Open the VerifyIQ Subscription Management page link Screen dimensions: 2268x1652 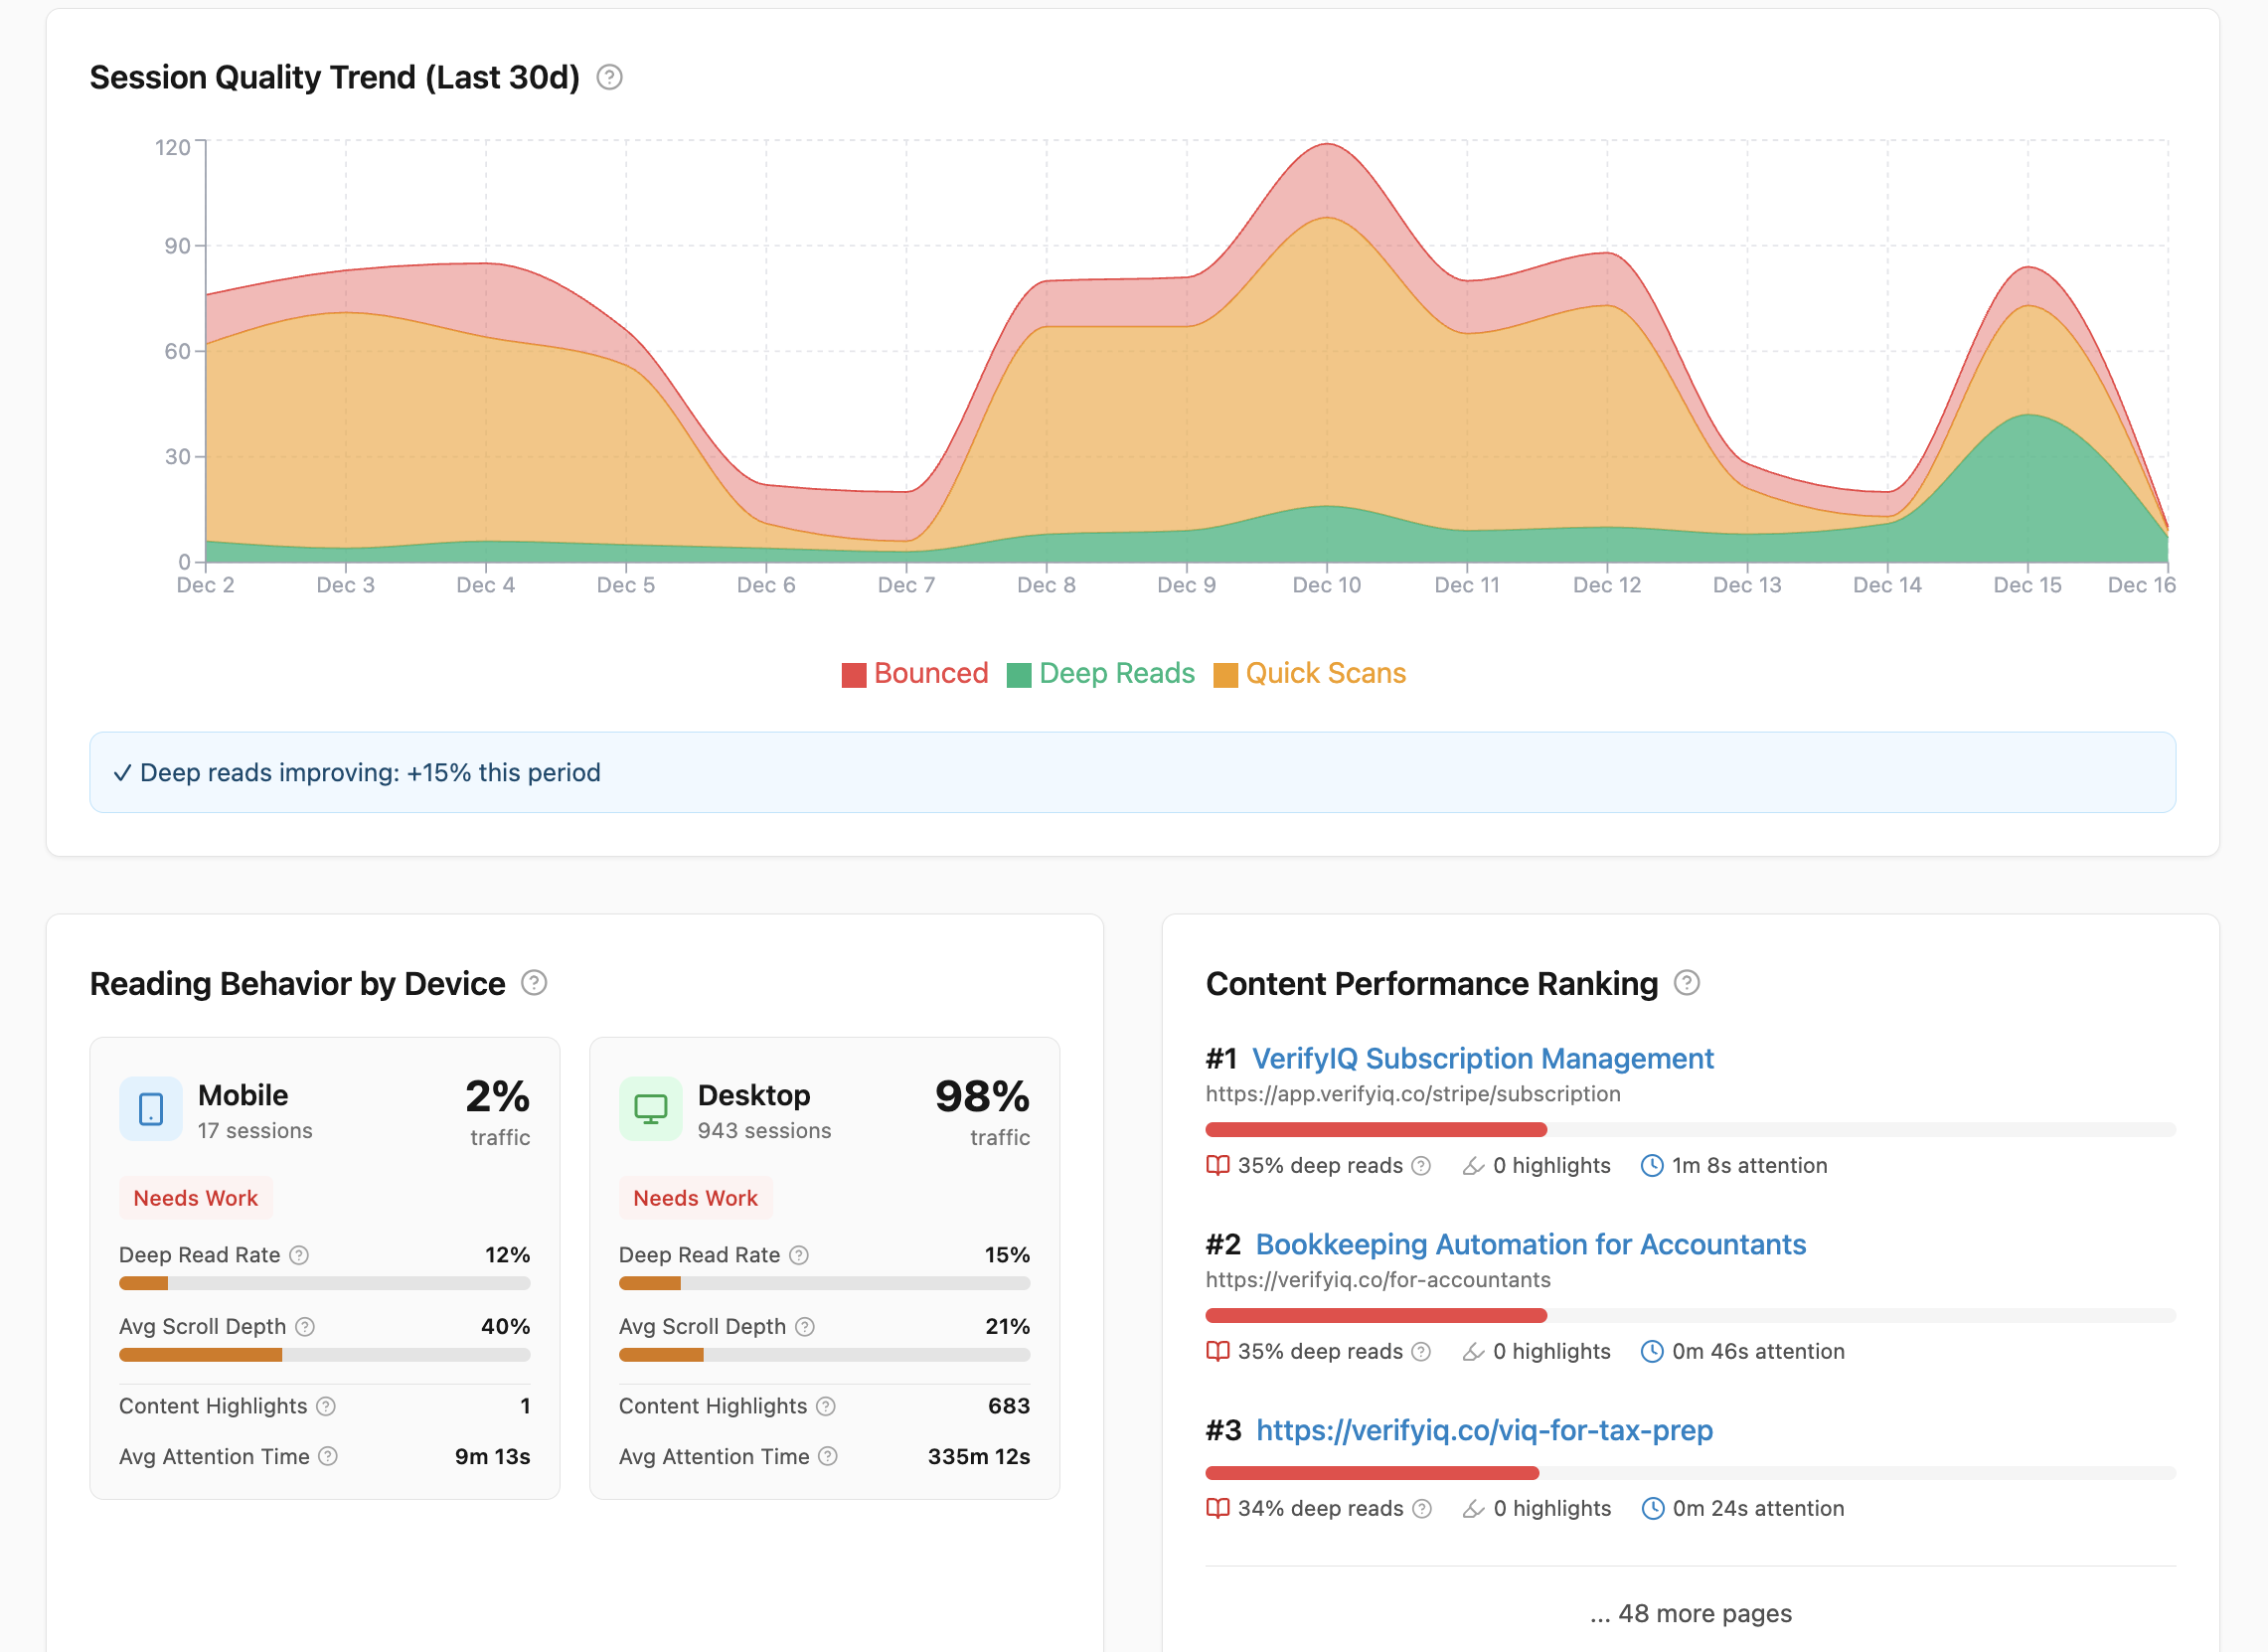pyautogui.click(x=1484, y=1058)
